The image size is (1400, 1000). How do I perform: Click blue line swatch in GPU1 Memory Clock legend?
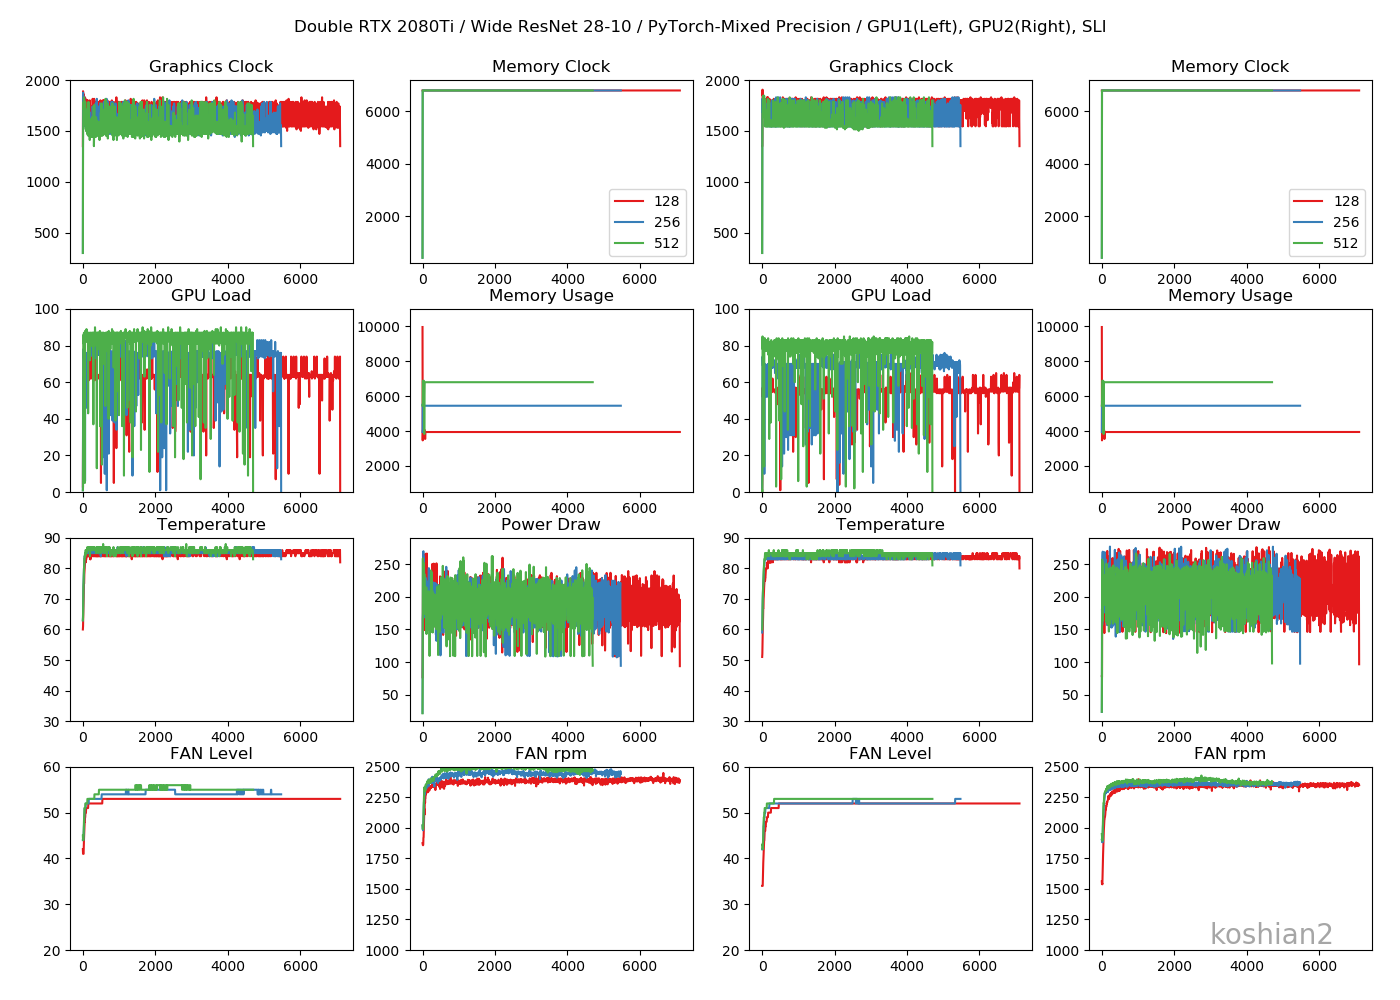pyautogui.click(x=629, y=222)
